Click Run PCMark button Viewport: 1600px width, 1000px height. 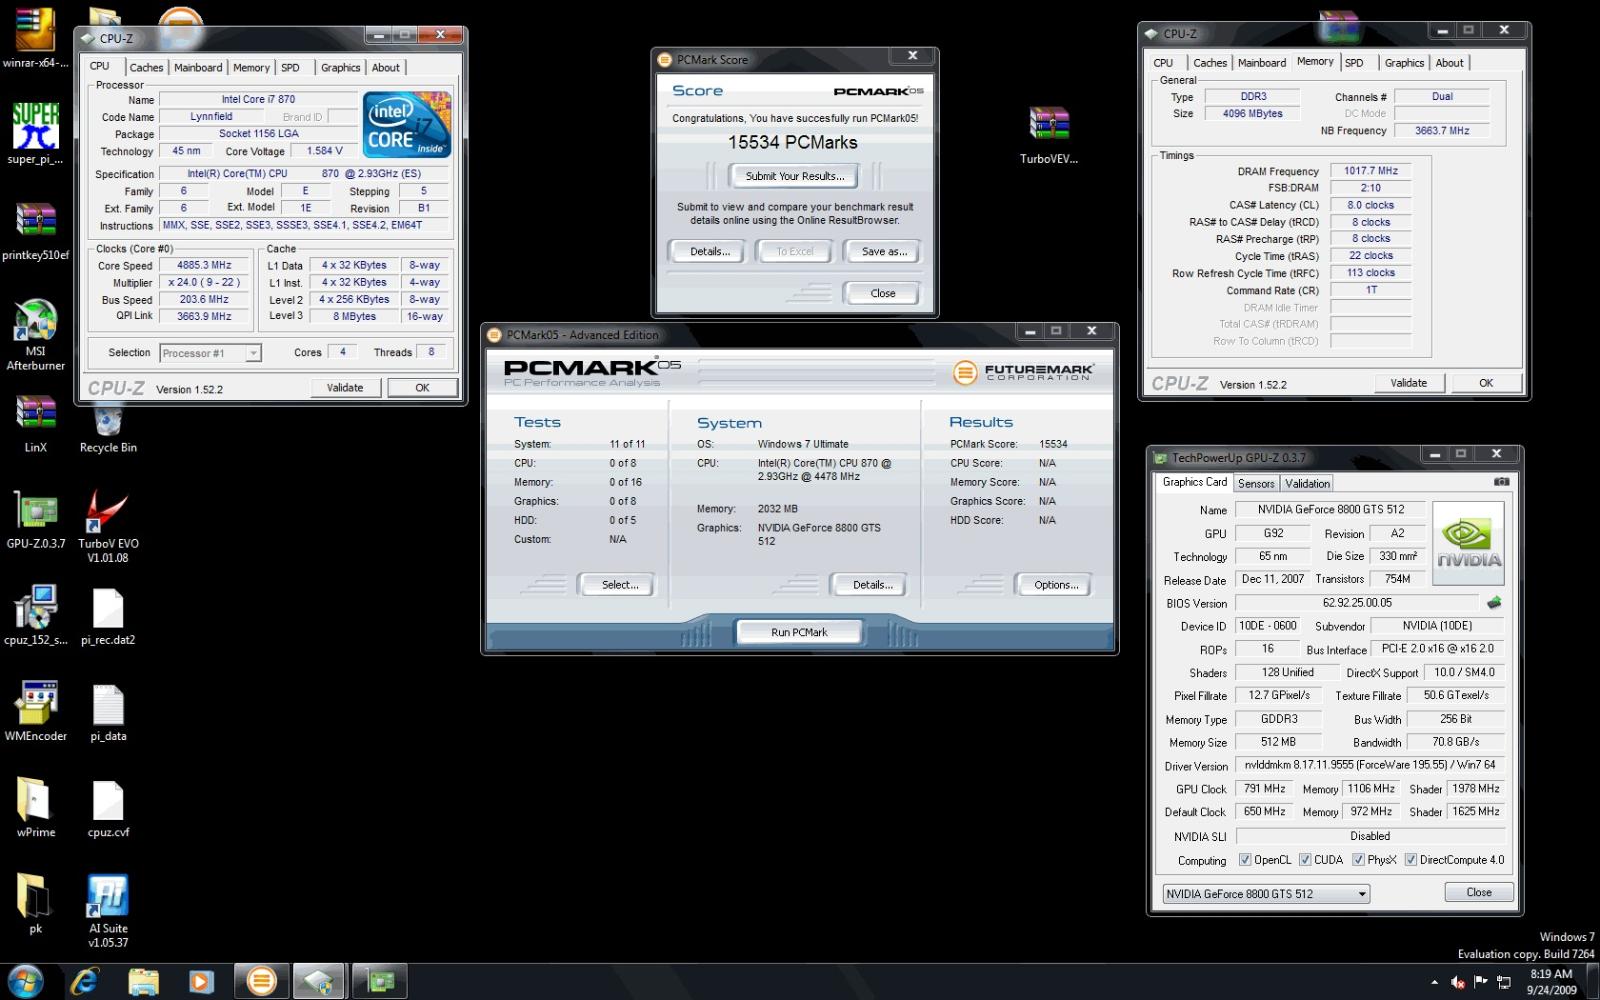click(x=799, y=632)
